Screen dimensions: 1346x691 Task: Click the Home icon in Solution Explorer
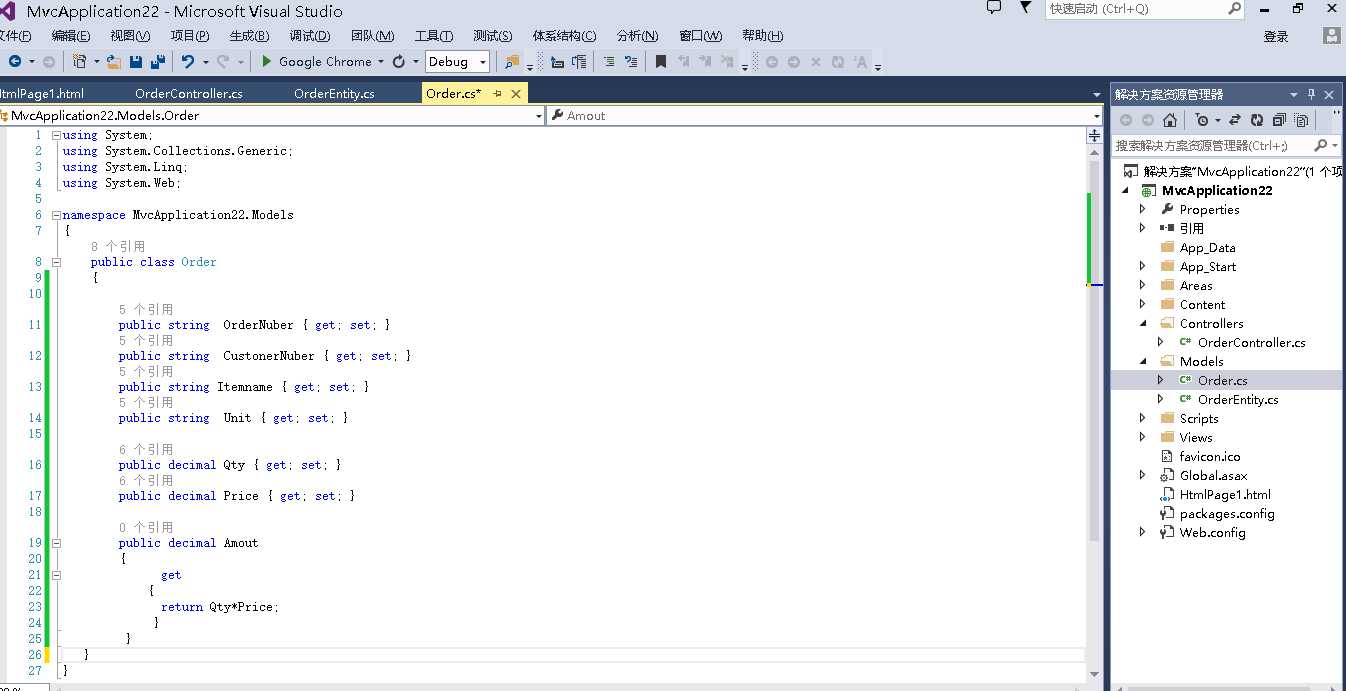coord(1170,120)
